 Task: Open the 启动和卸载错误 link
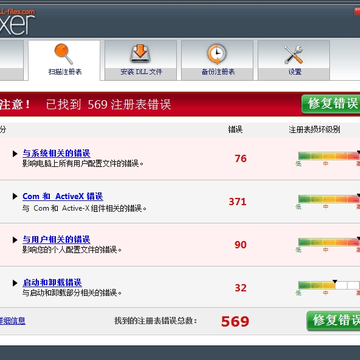(52, 283)
